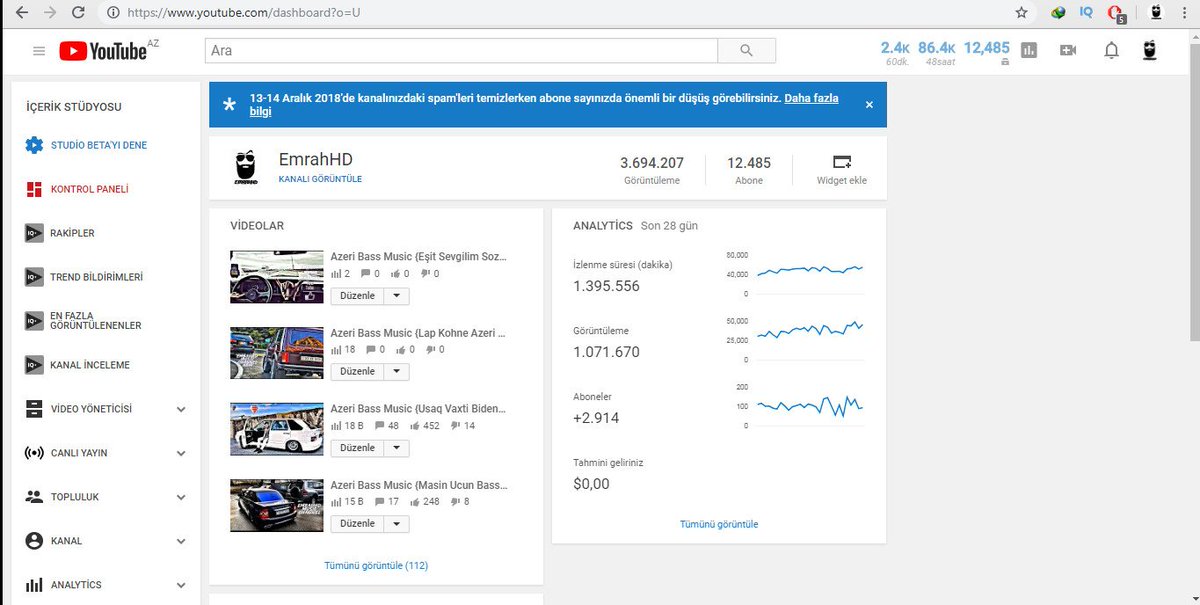Click the Rakipler vidIQ icon
The height and width of the screenshot is (605, 1200).
[x=34, y=233]
